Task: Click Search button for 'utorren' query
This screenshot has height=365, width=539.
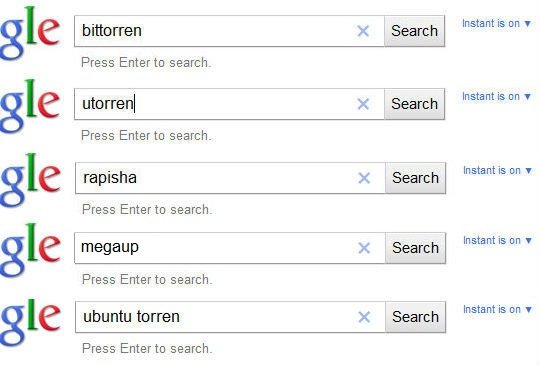Action: (x=415, y=104)
